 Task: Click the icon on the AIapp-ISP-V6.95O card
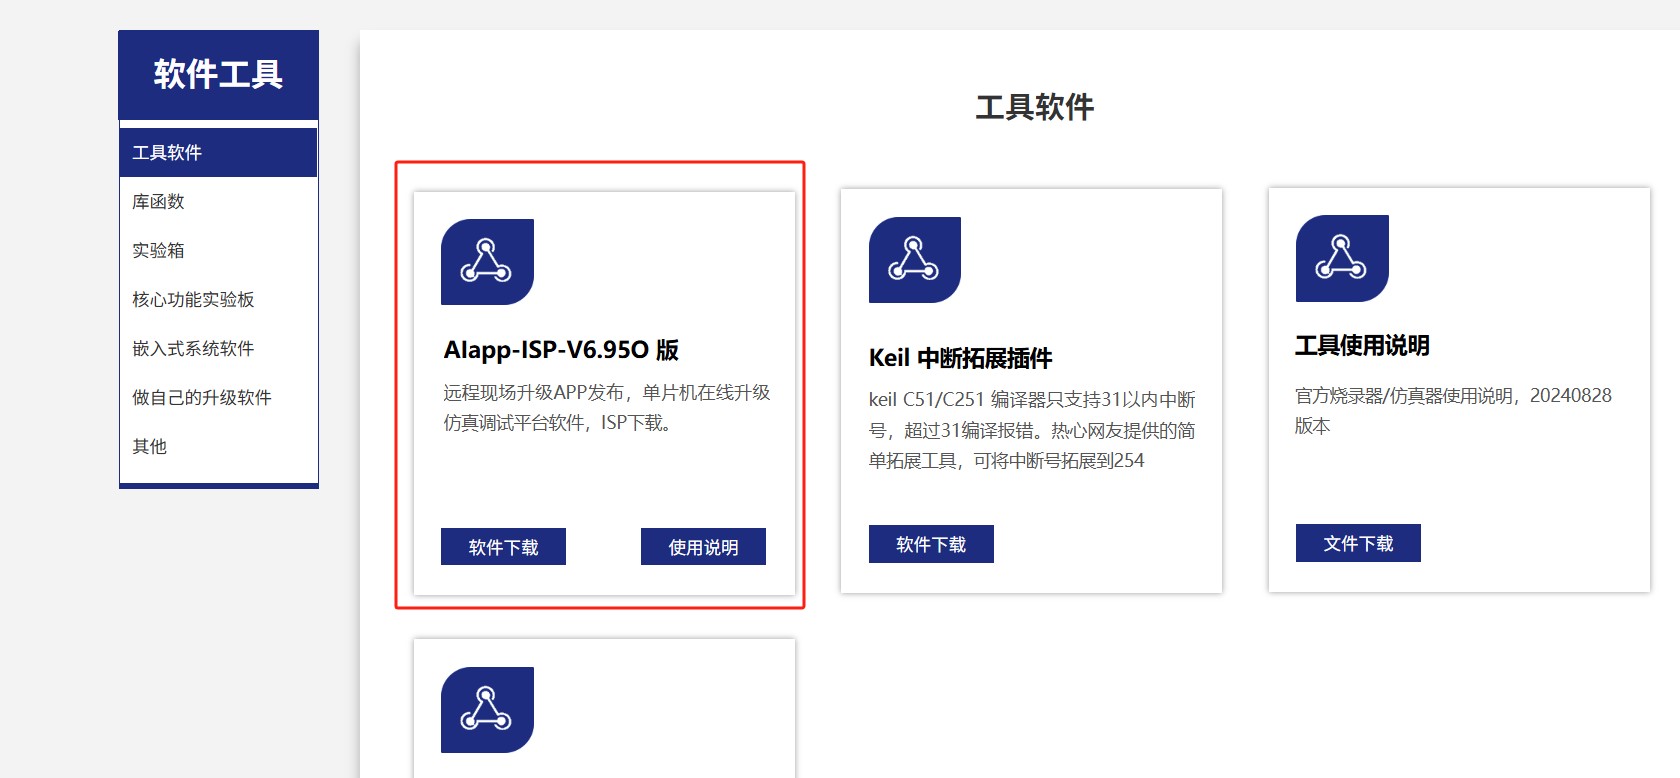click(x=487, y=262)
